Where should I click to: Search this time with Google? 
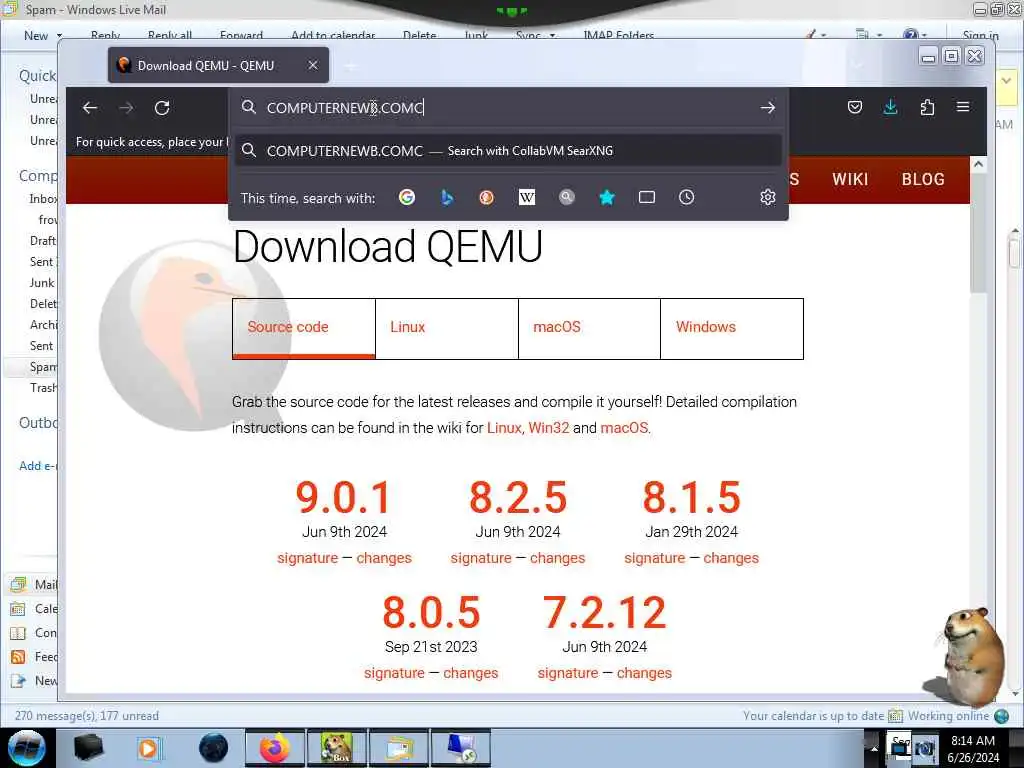click(407, 197)
